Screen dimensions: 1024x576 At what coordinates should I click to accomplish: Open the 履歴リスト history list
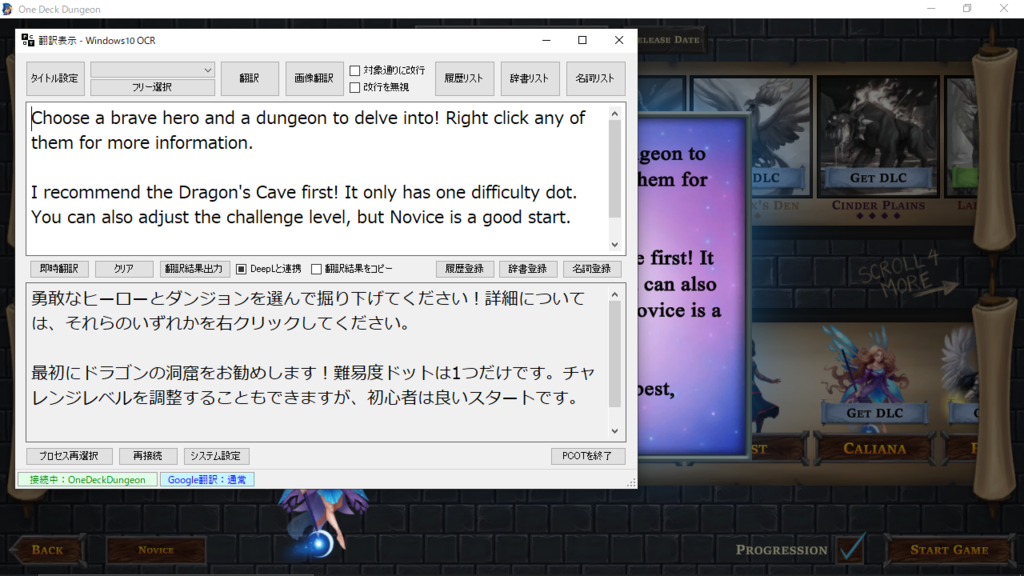click(464, 78)
